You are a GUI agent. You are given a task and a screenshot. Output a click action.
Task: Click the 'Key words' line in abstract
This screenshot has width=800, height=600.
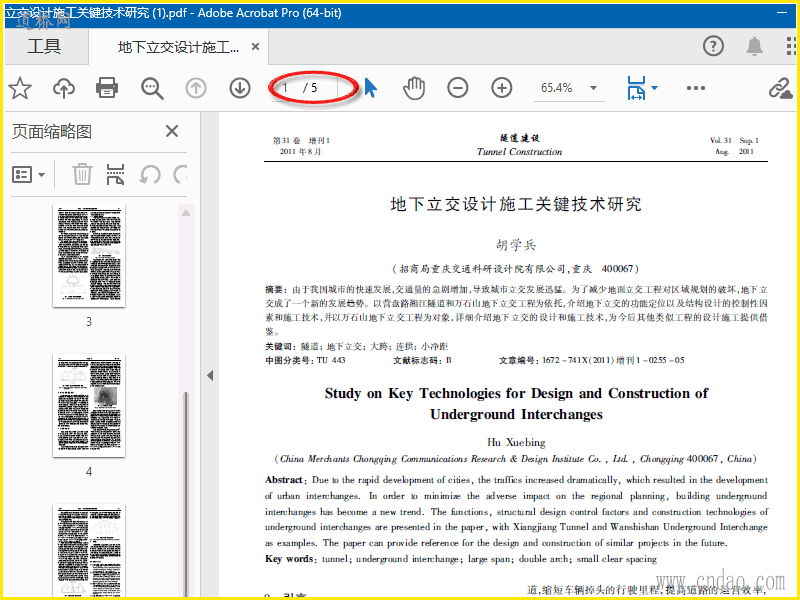461,559
